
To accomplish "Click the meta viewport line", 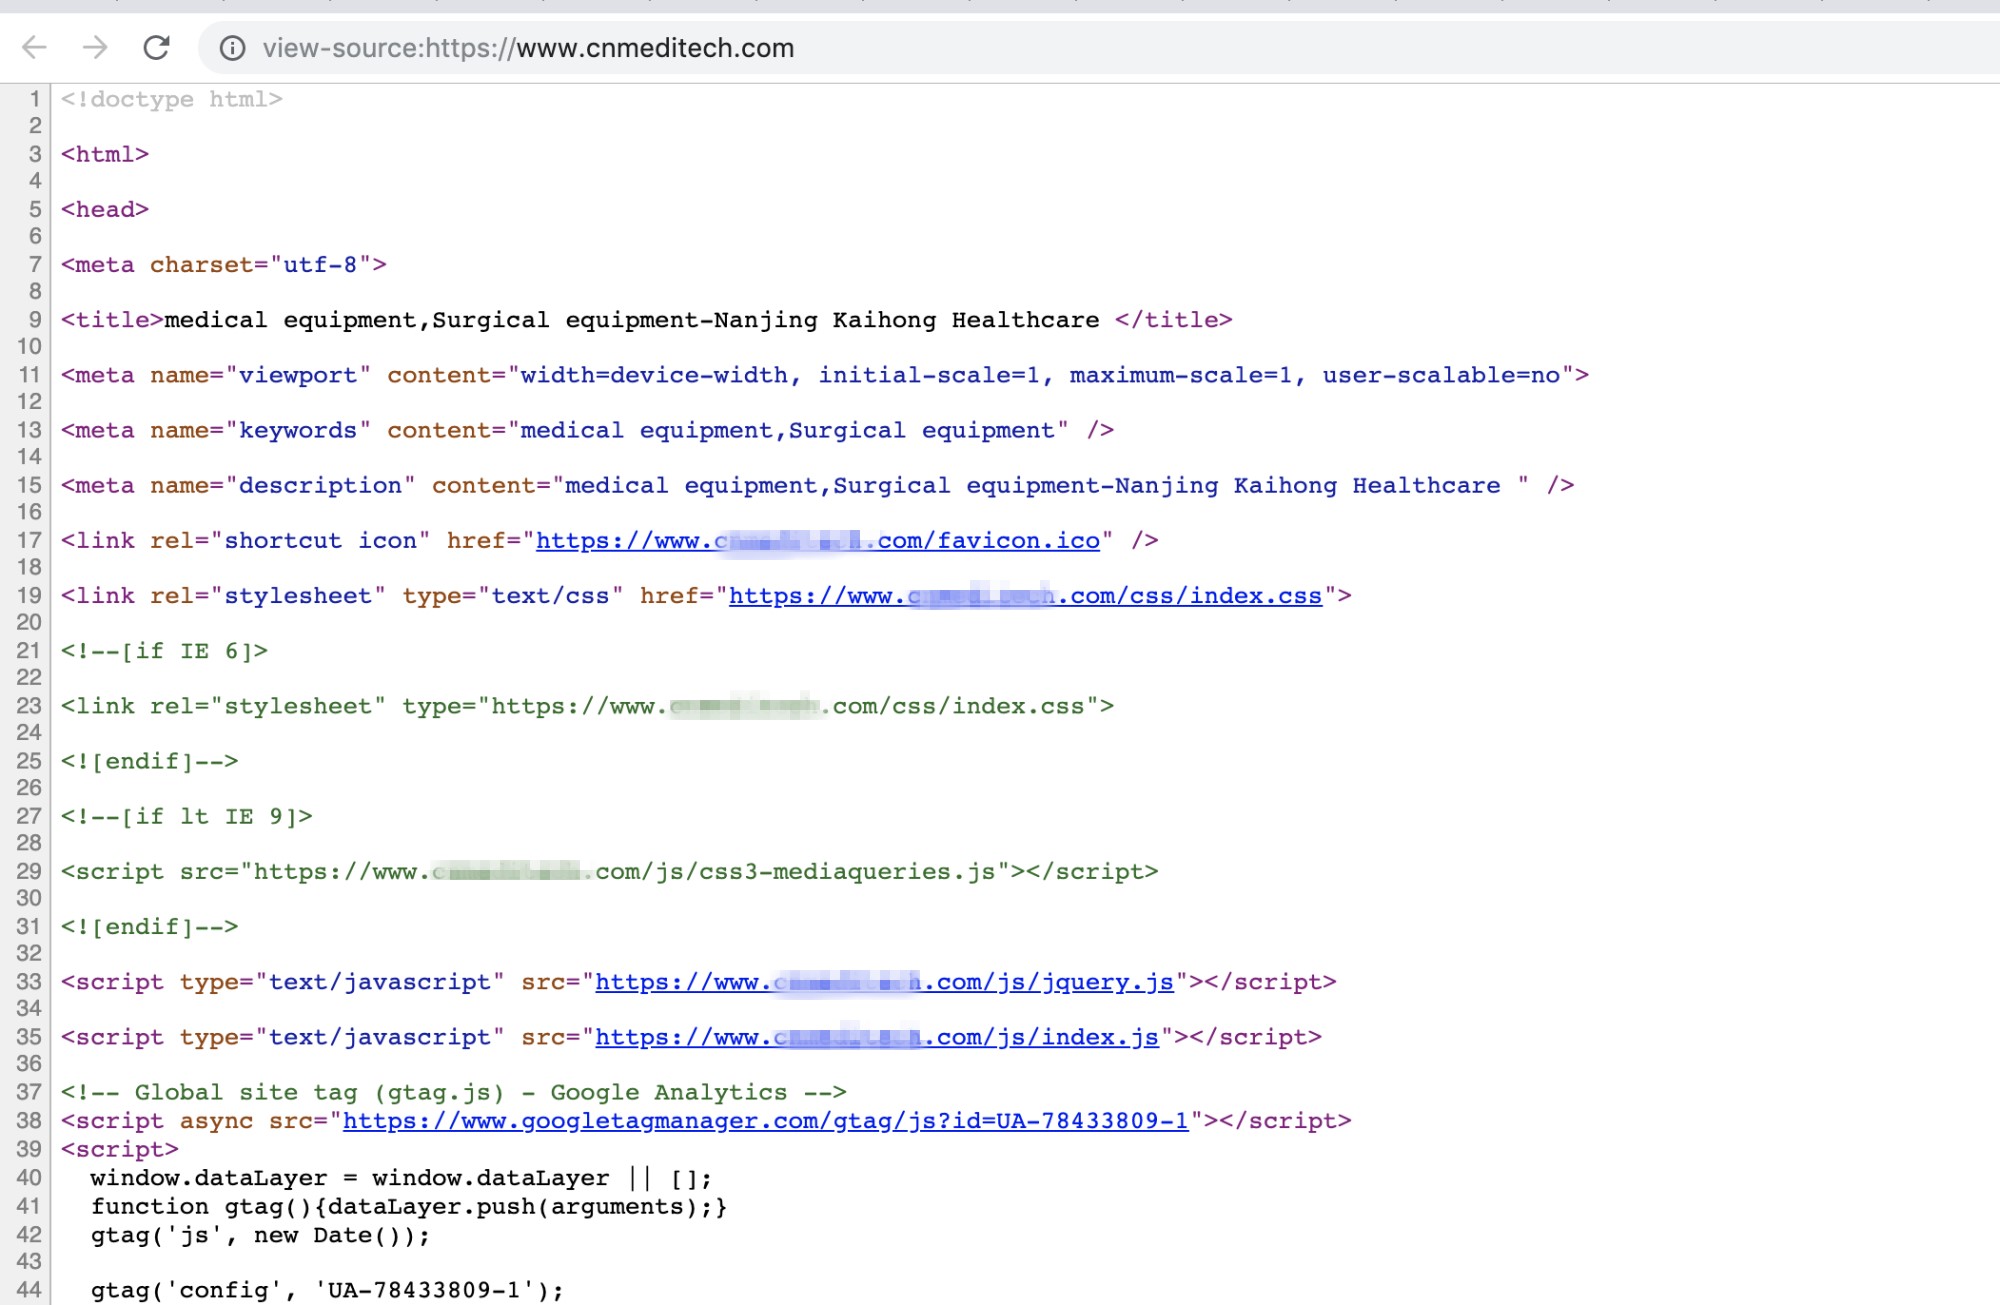I will (x=824, y=375).
